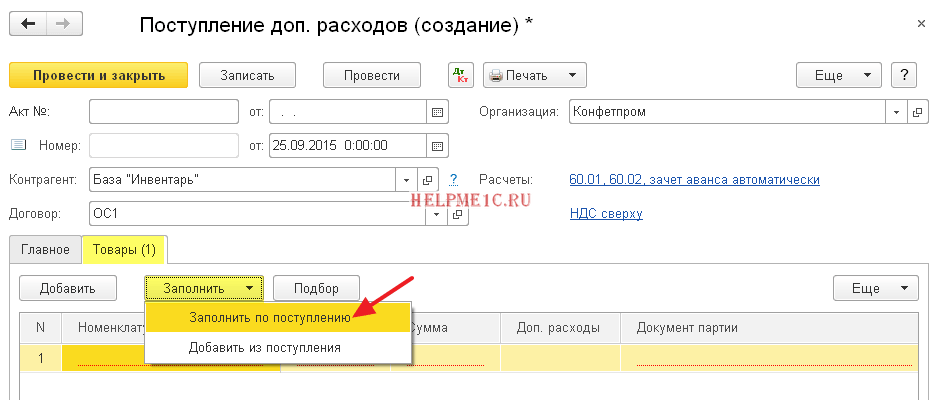Click Провести button
The image size is (942, 400).
(372, 76)
